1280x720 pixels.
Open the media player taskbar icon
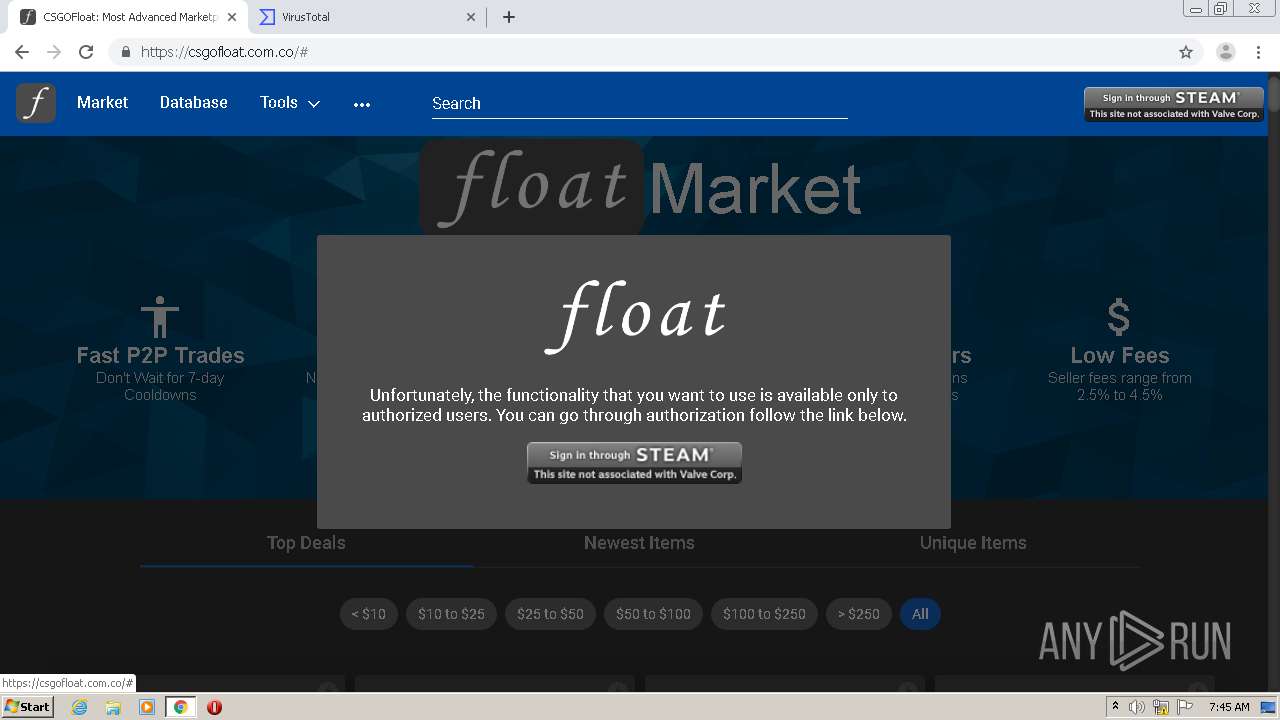click(147, 707)
